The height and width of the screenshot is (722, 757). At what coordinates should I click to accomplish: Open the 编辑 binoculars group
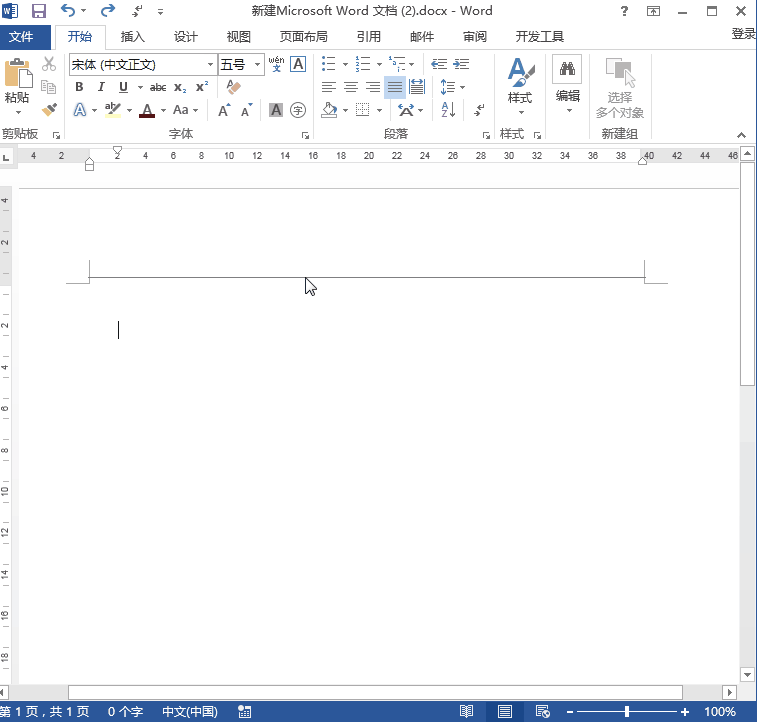coord(567,82)
